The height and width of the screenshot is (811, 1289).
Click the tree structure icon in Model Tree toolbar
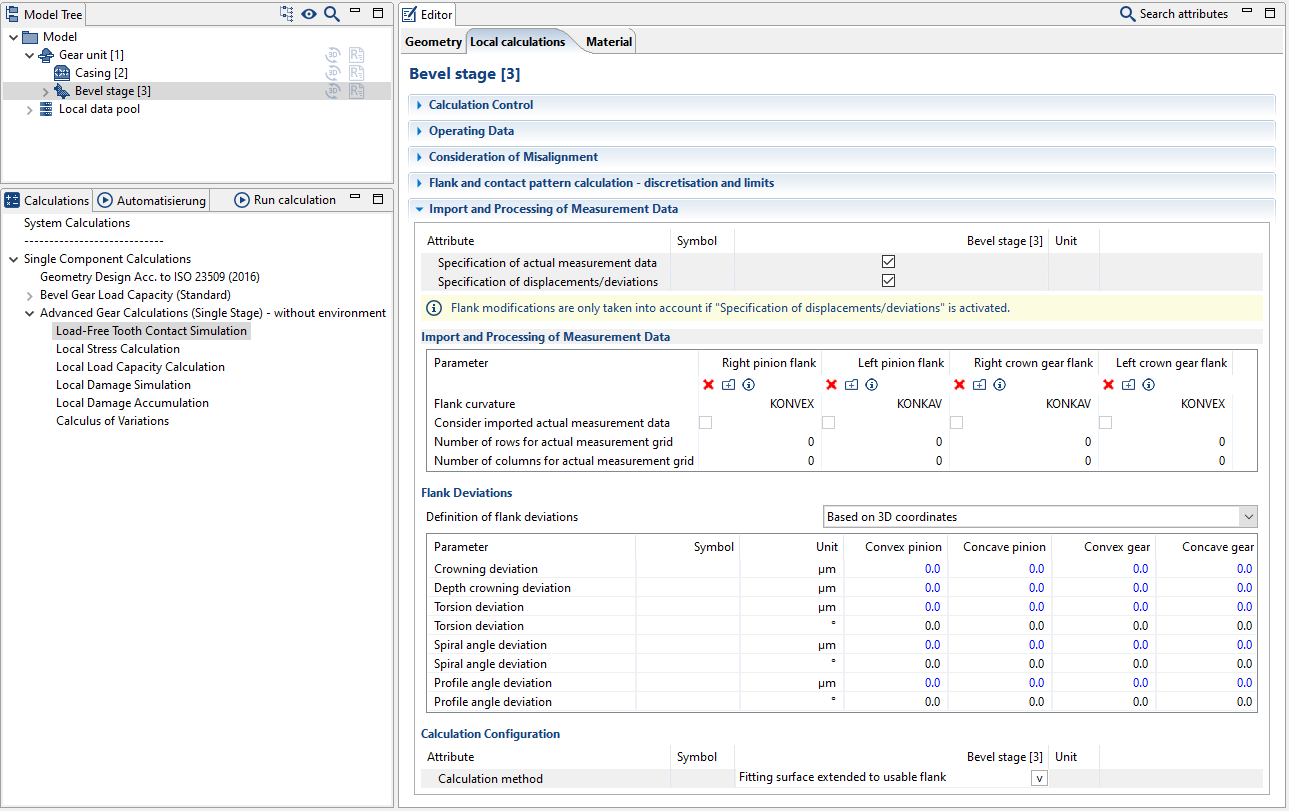click(287, 14)
